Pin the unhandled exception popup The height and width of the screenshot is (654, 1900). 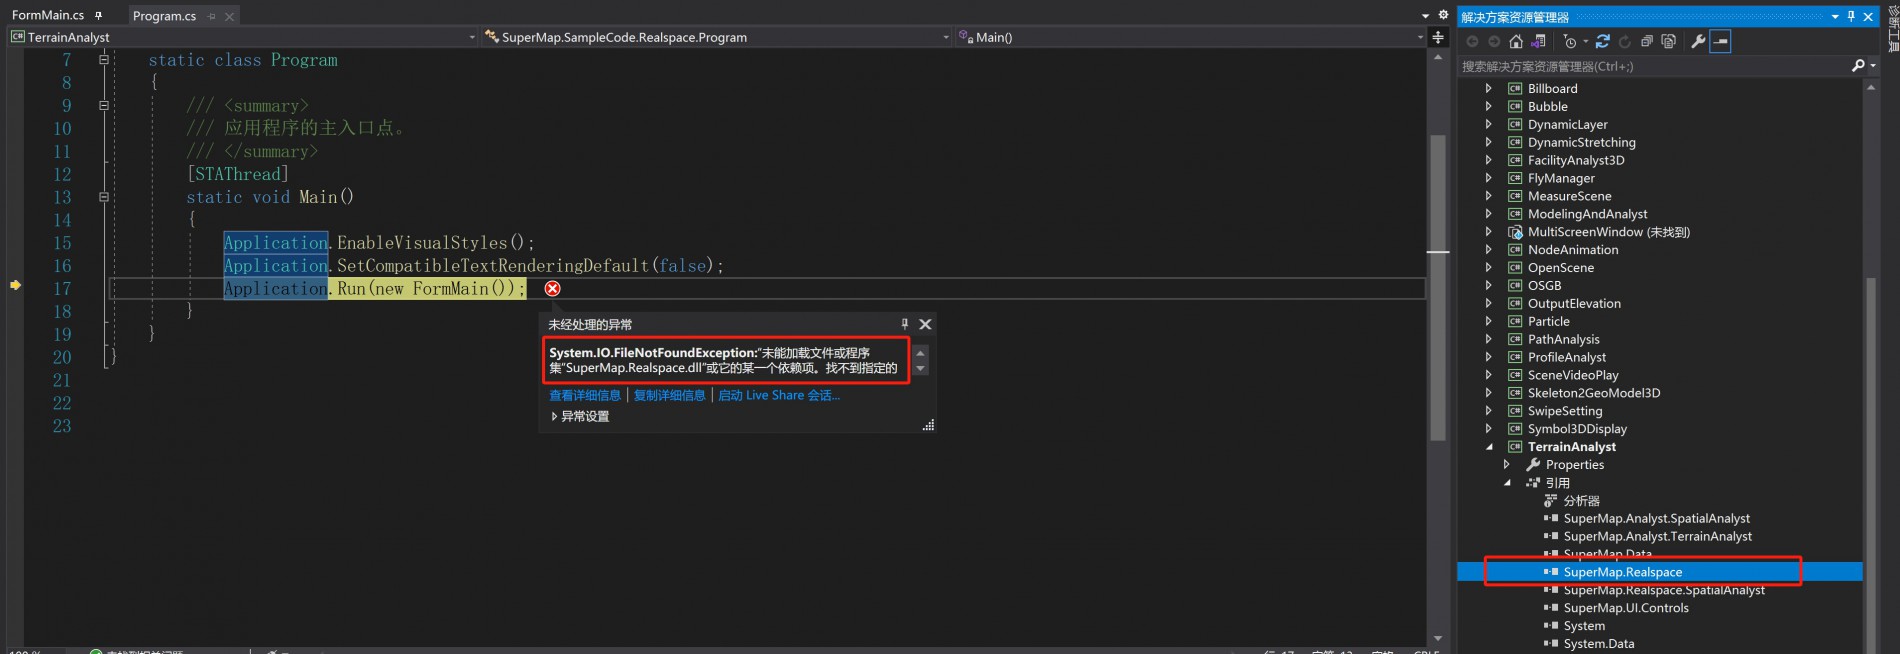tap(905, 324)
